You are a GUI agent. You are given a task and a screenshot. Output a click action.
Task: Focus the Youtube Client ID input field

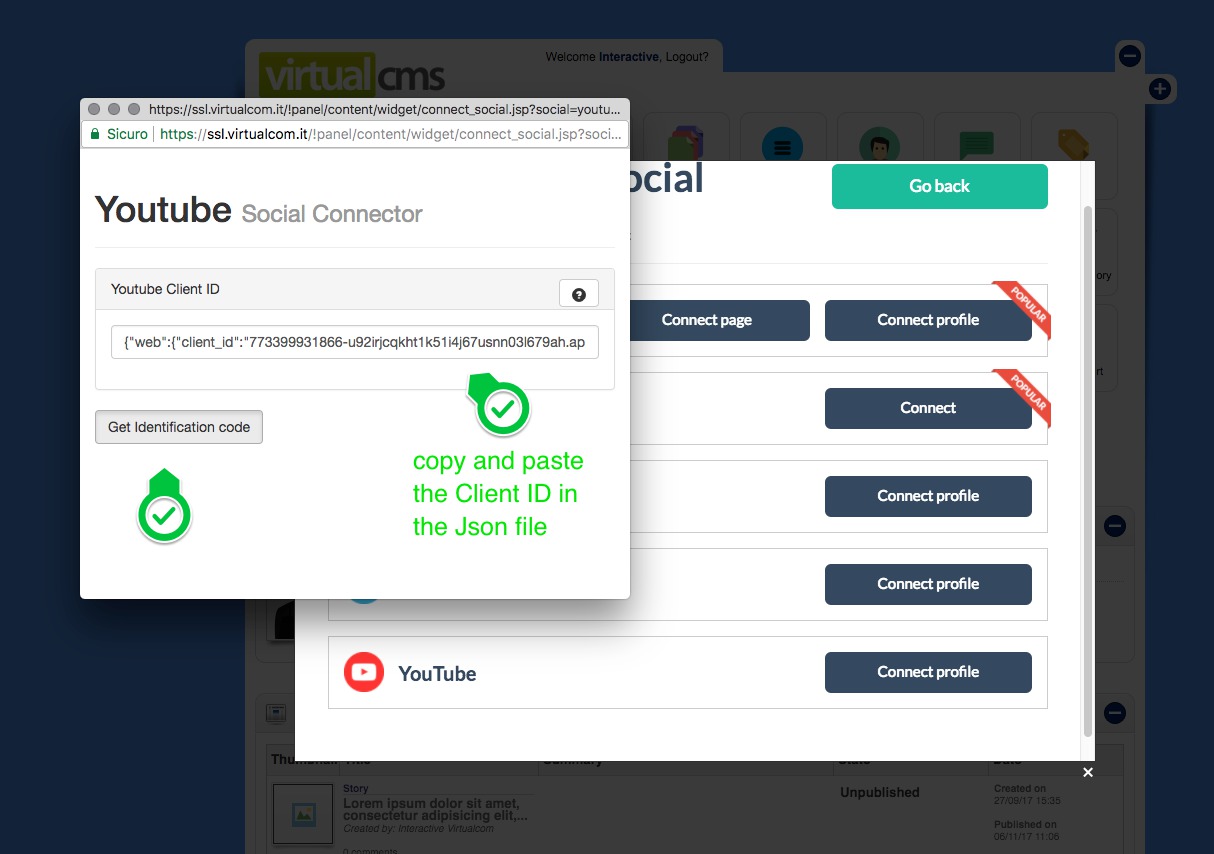pos(354,343)
